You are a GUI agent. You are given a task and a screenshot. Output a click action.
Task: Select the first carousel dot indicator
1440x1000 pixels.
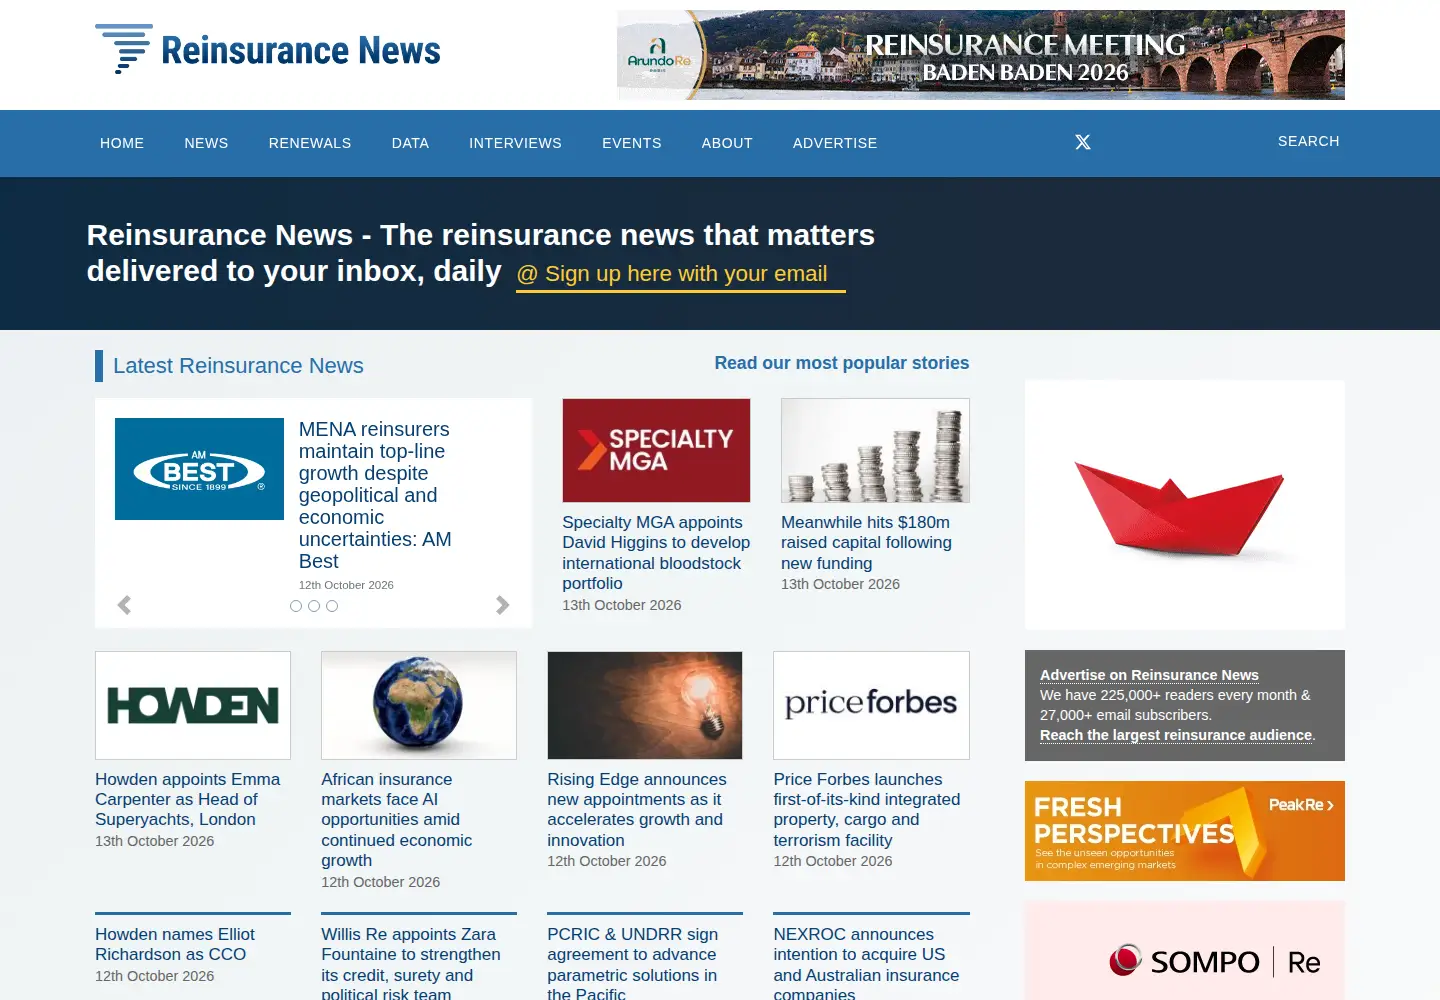[x=296, y=606]
